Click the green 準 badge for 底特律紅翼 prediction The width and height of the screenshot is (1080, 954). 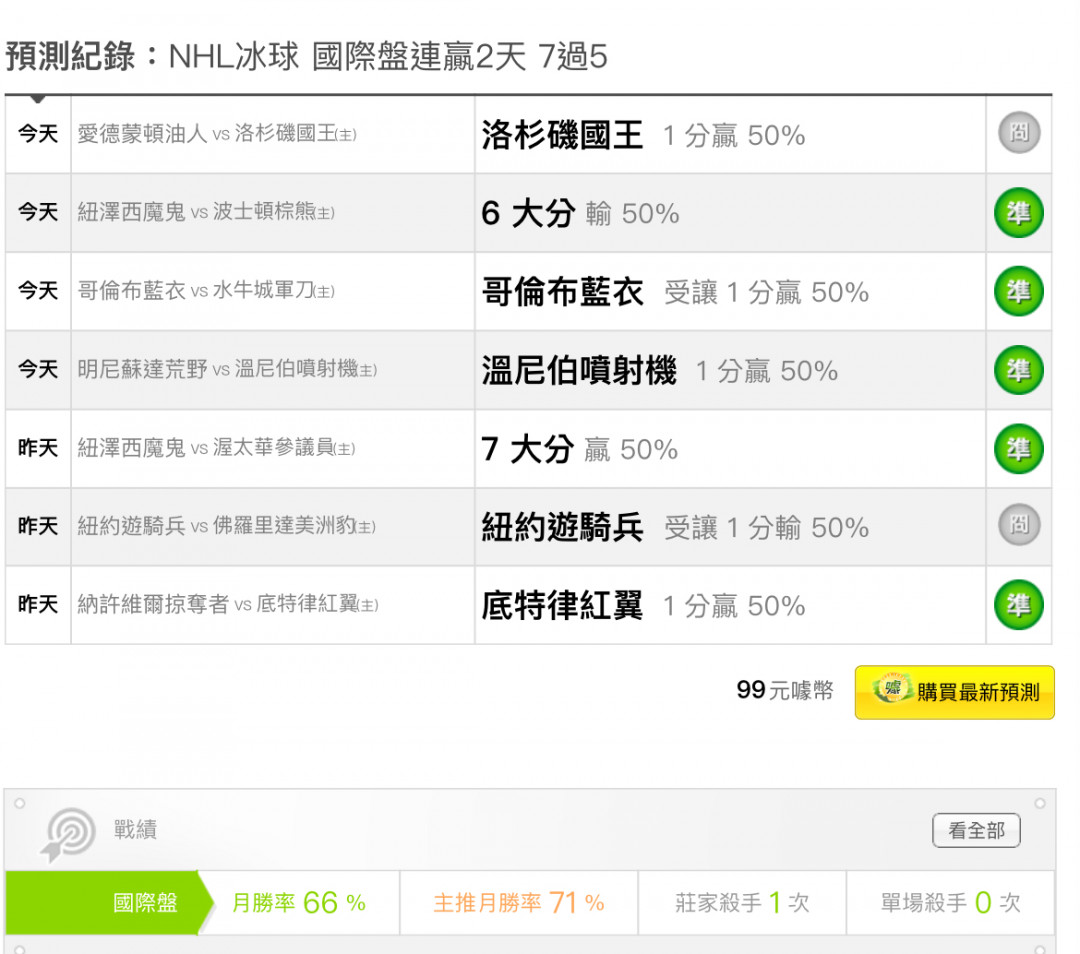click(1019, 605)
